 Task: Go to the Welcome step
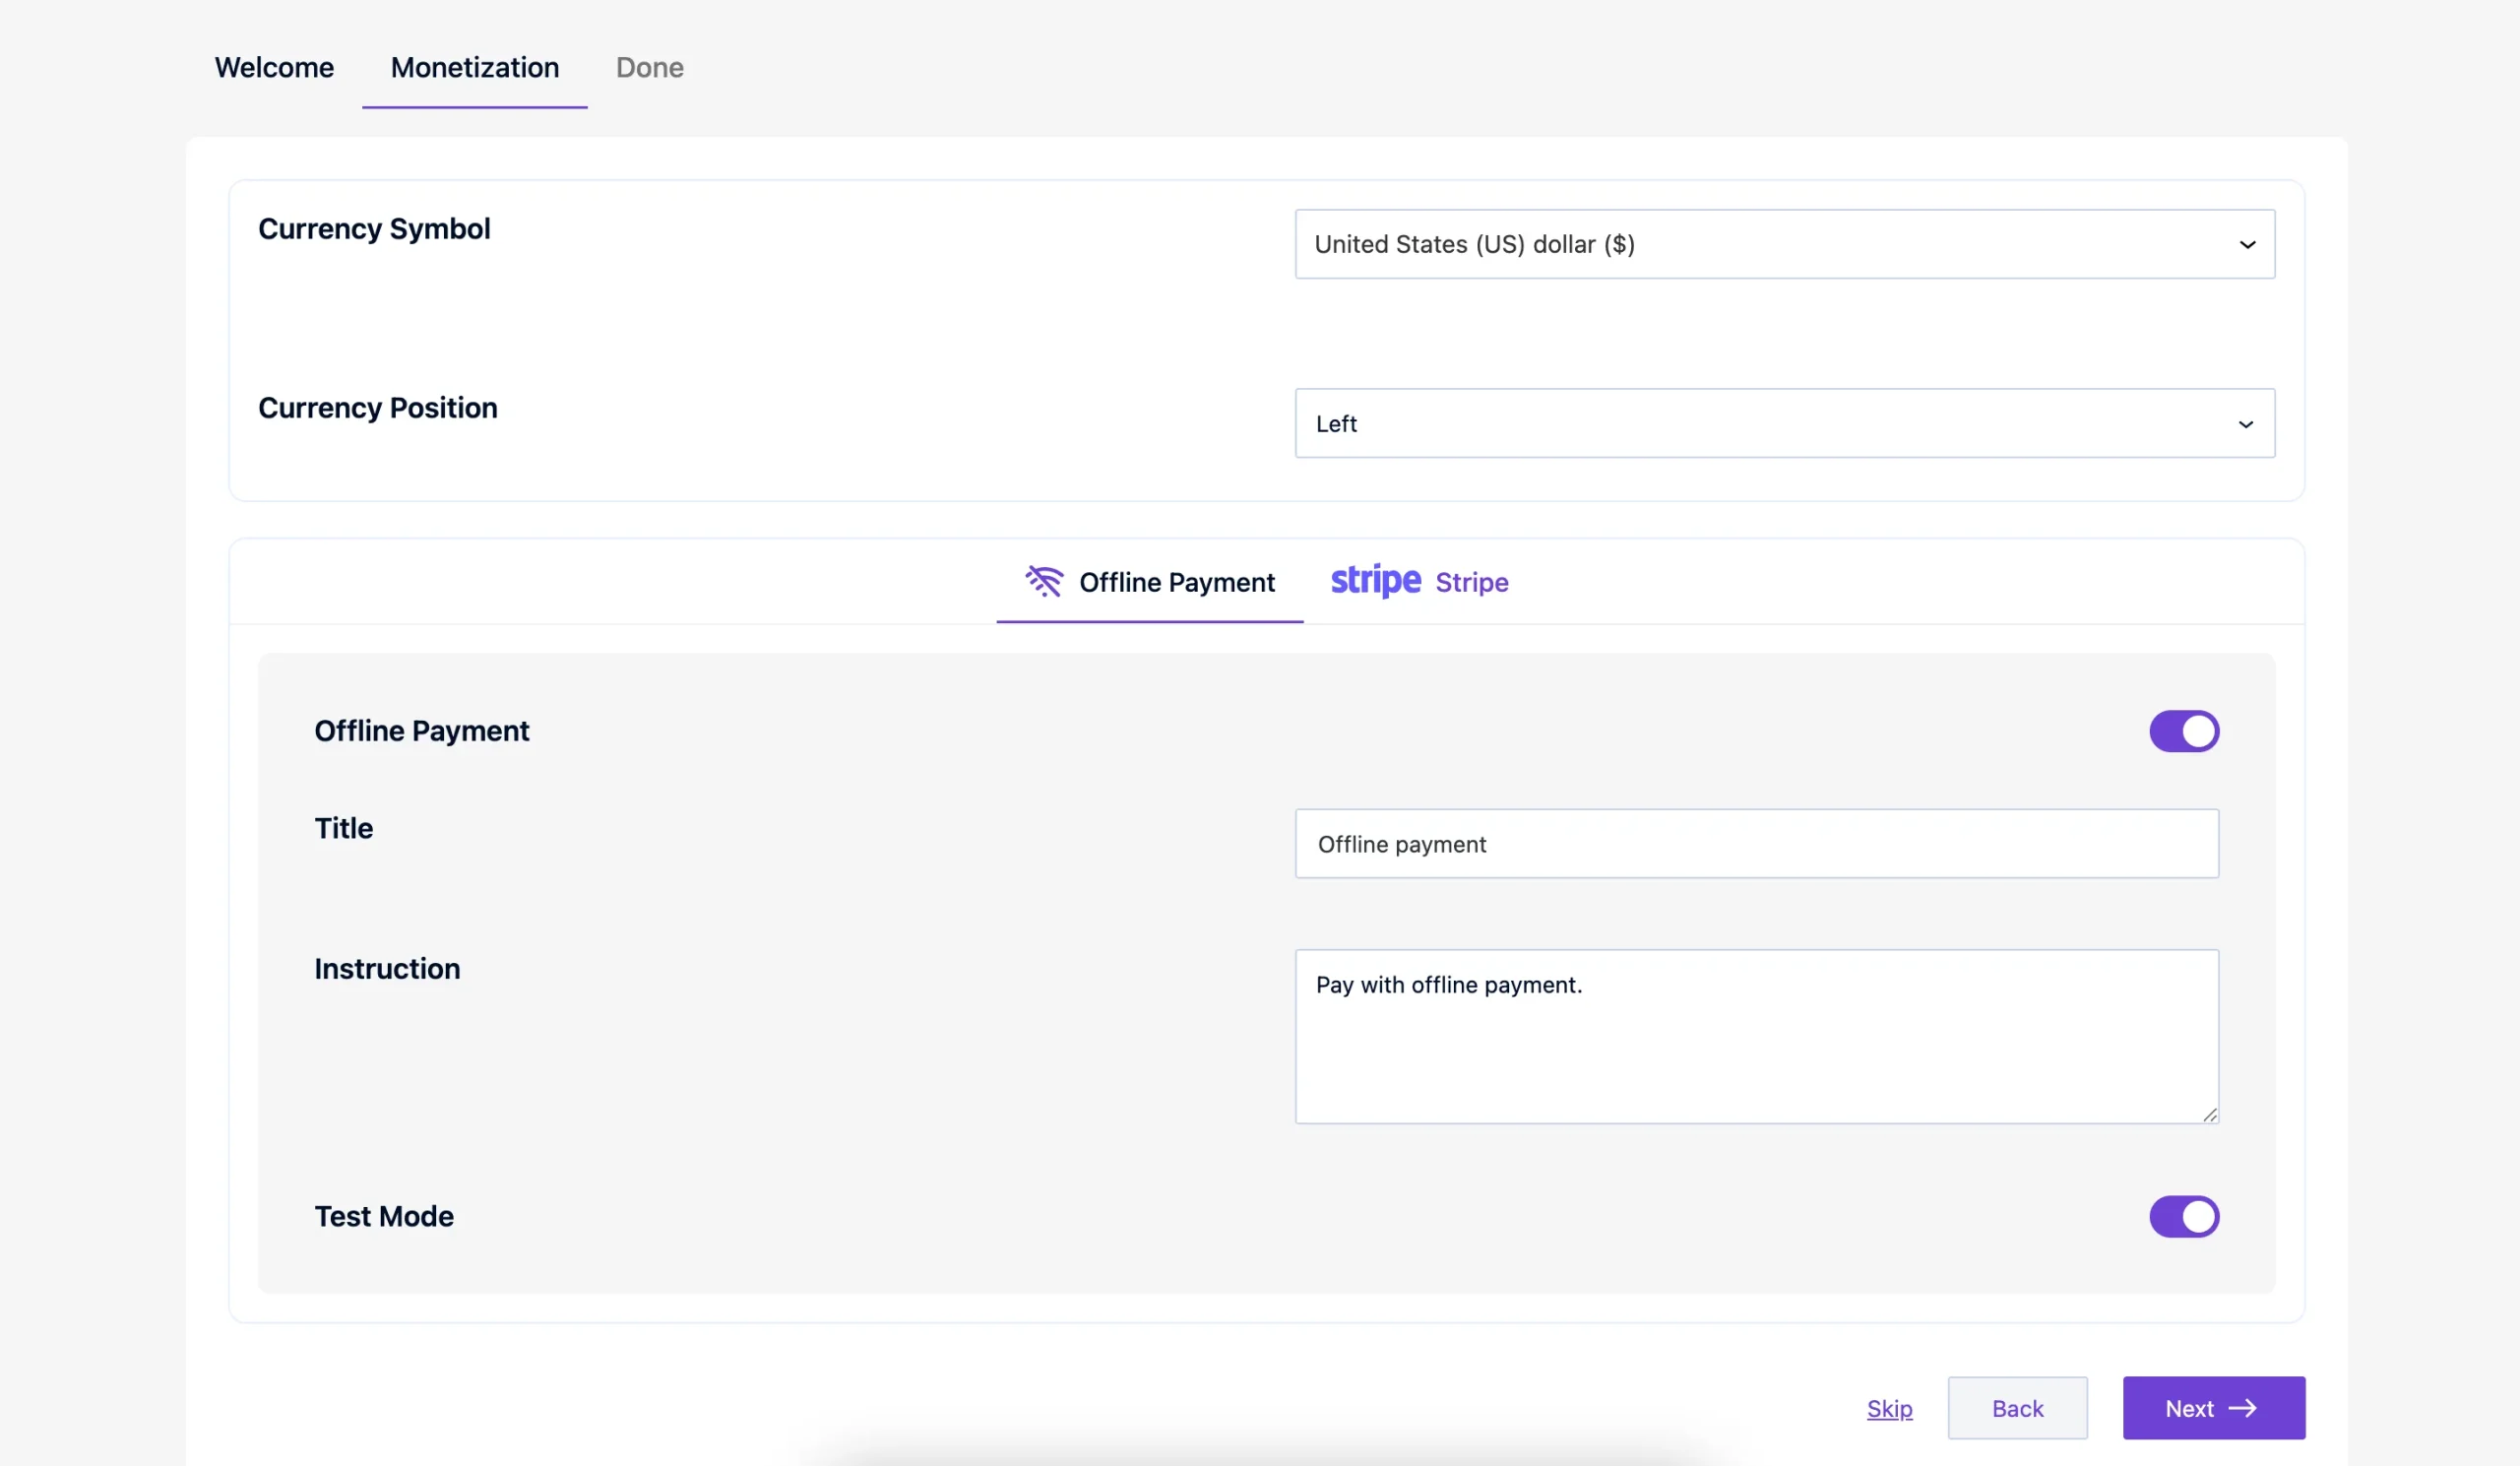click(x=273, y=67)
